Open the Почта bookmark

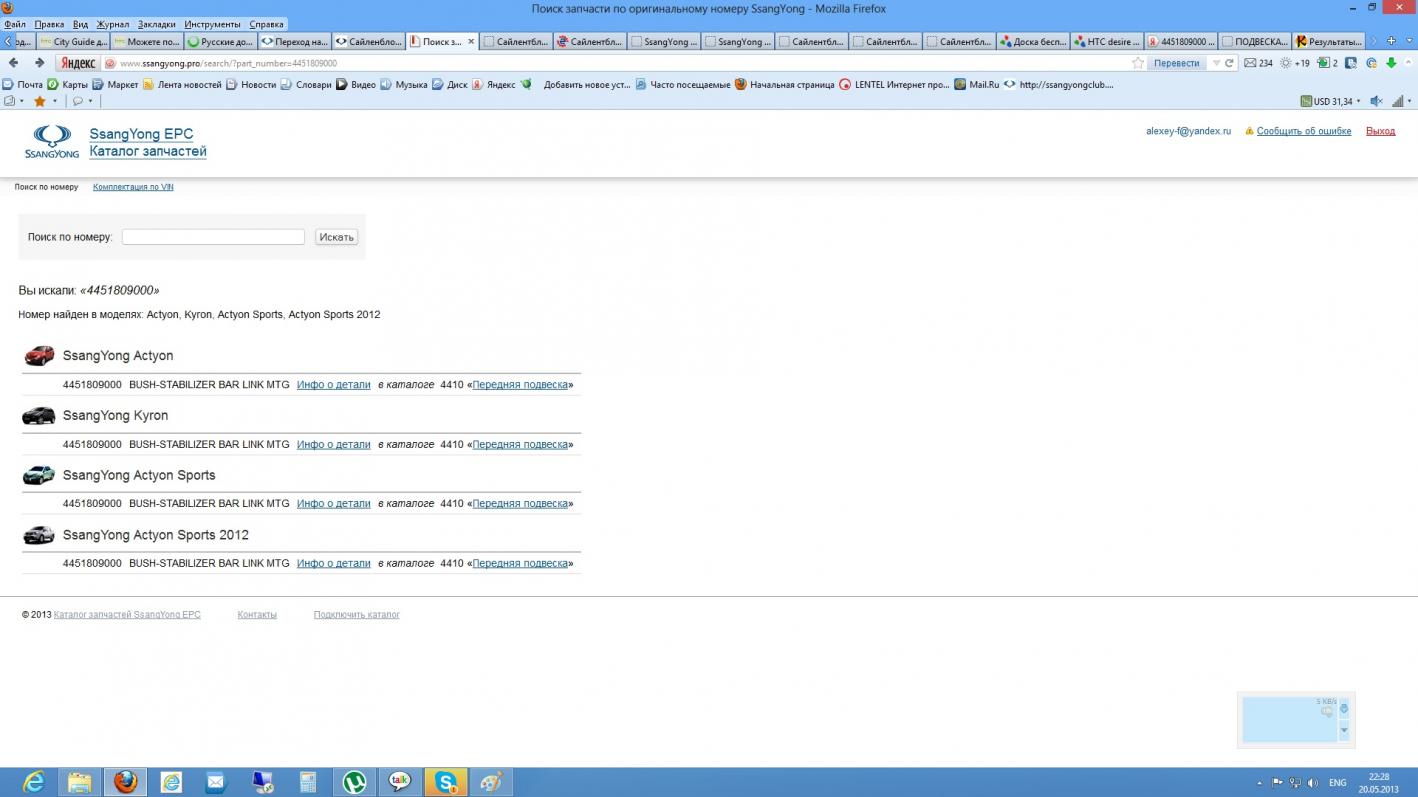(x=23, y=85)
